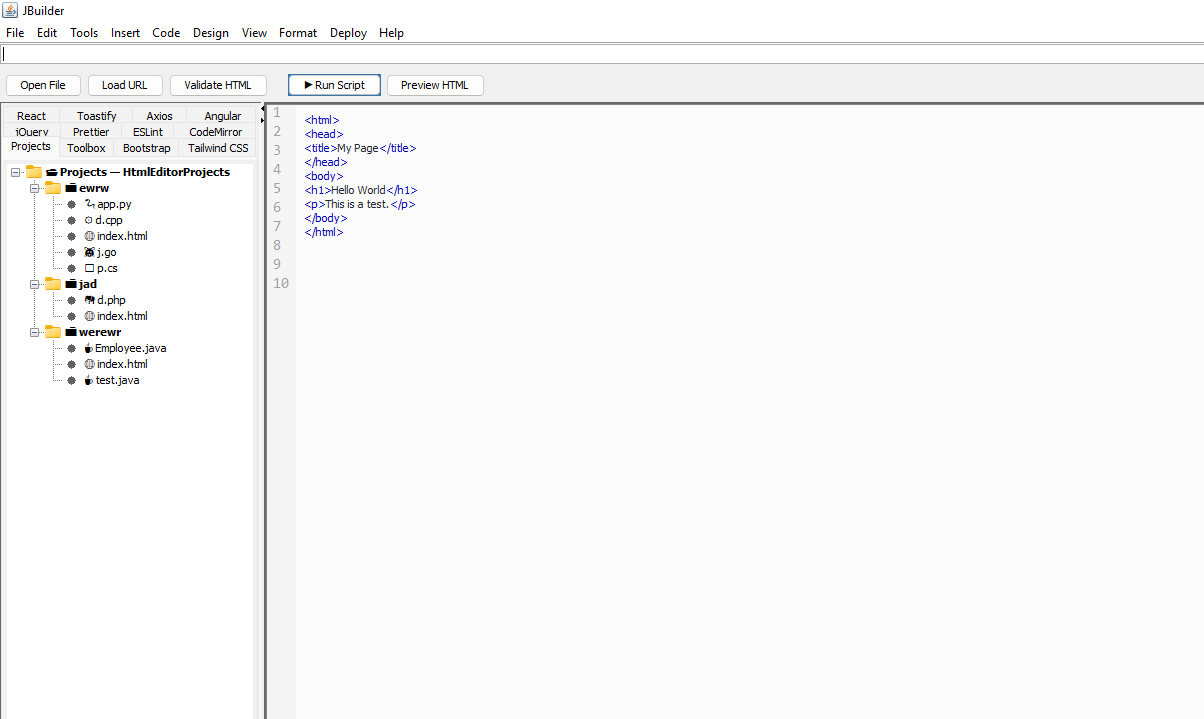The width and height of the screenshot is (1204, 719).
Task: Switch to the Tailwind CSS tab
Action: 218,148
